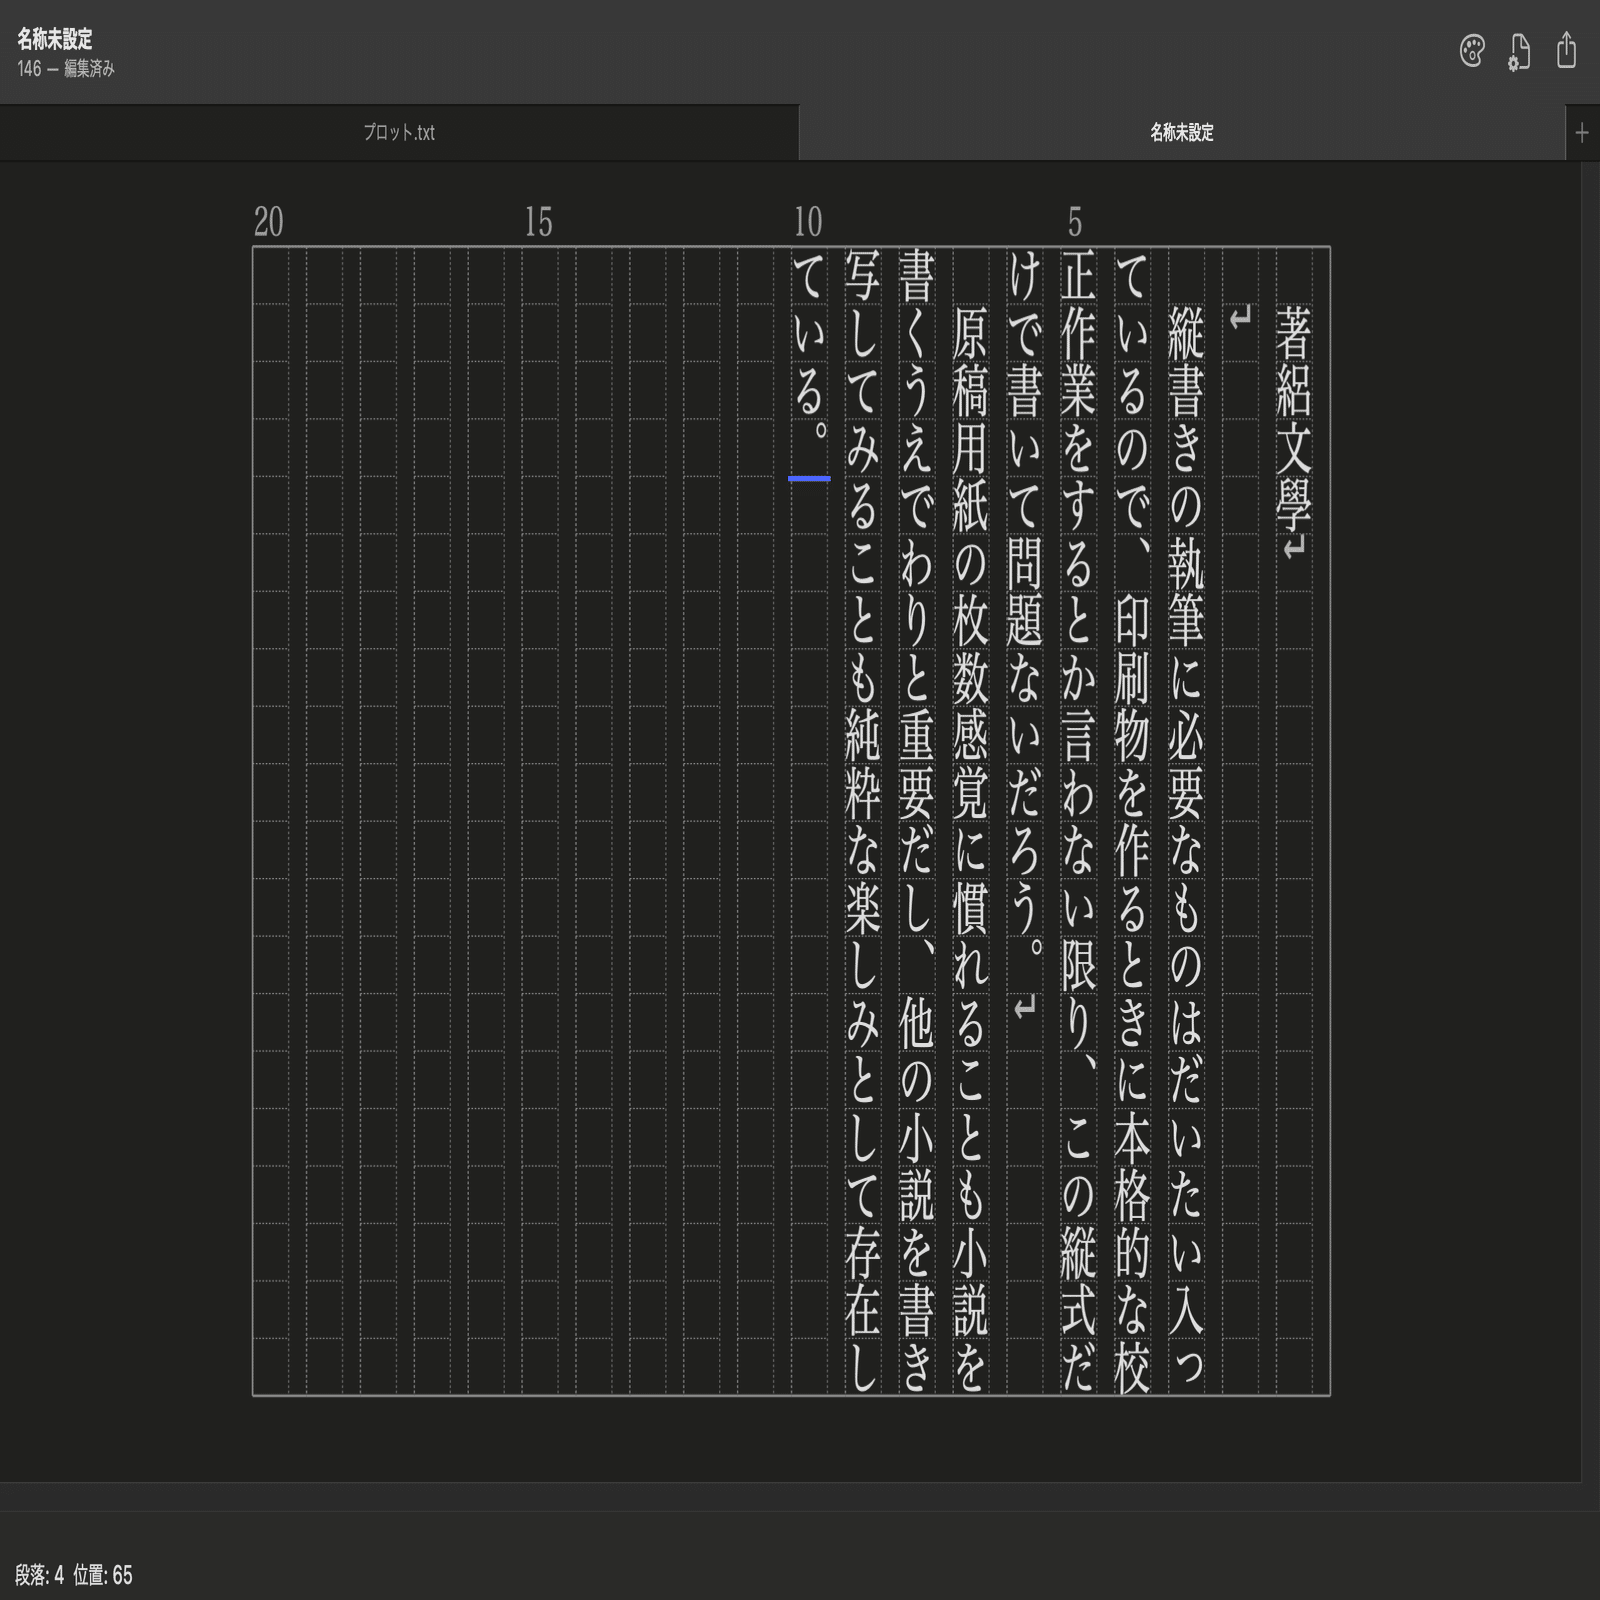Click ruler number 20 above manuscript
Screen dimensions: 1600x1600
point(266,219)
